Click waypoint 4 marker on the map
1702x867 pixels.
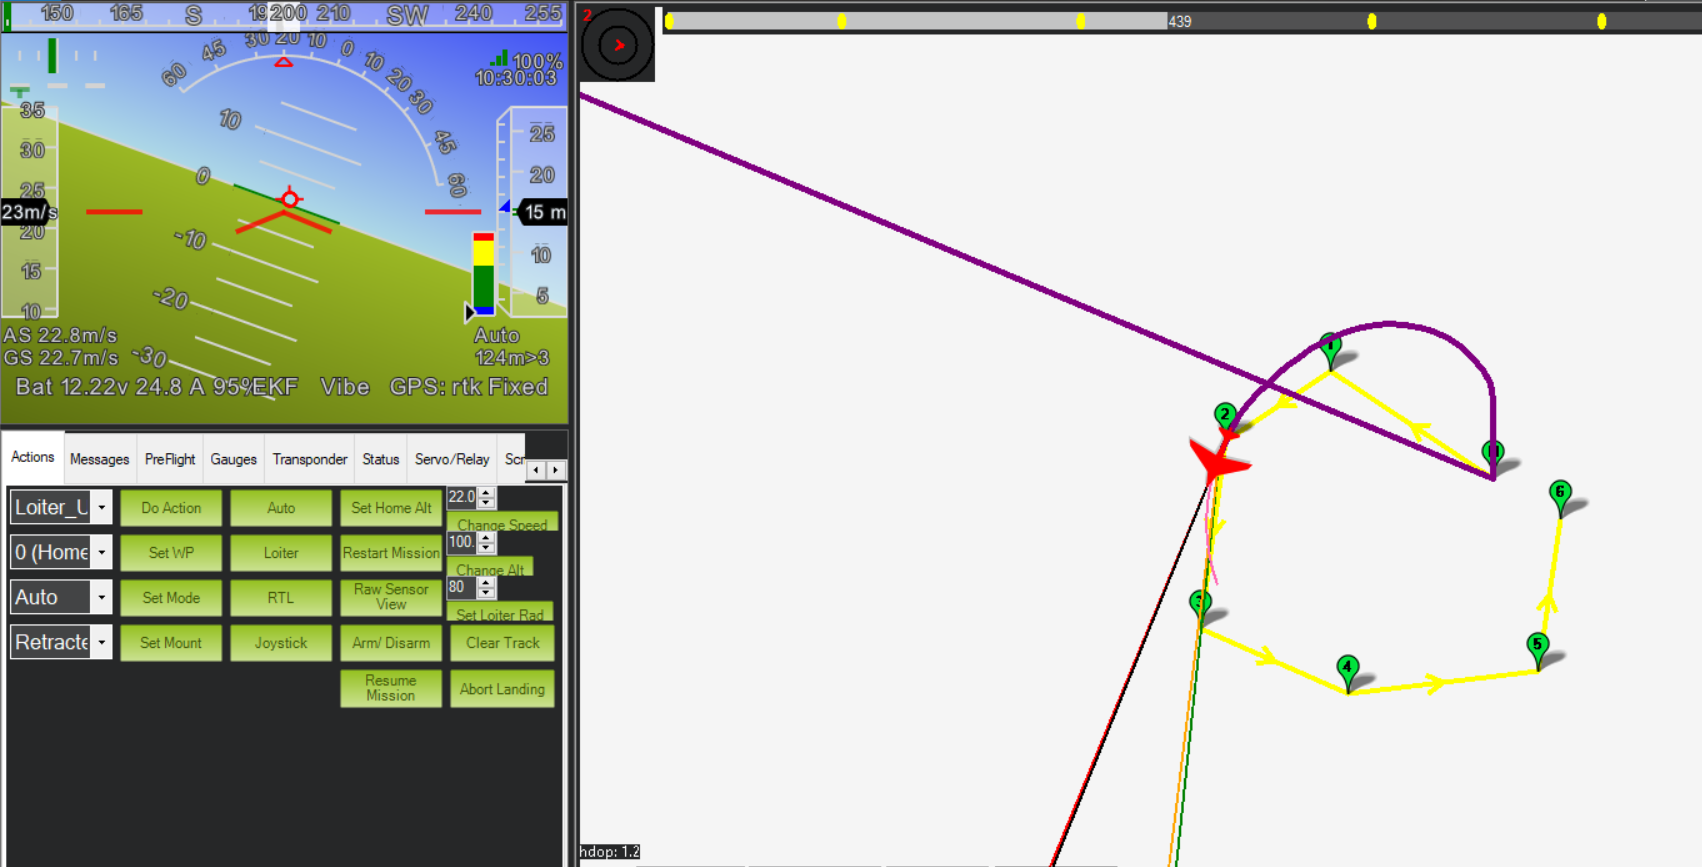tap(1347, 669)
